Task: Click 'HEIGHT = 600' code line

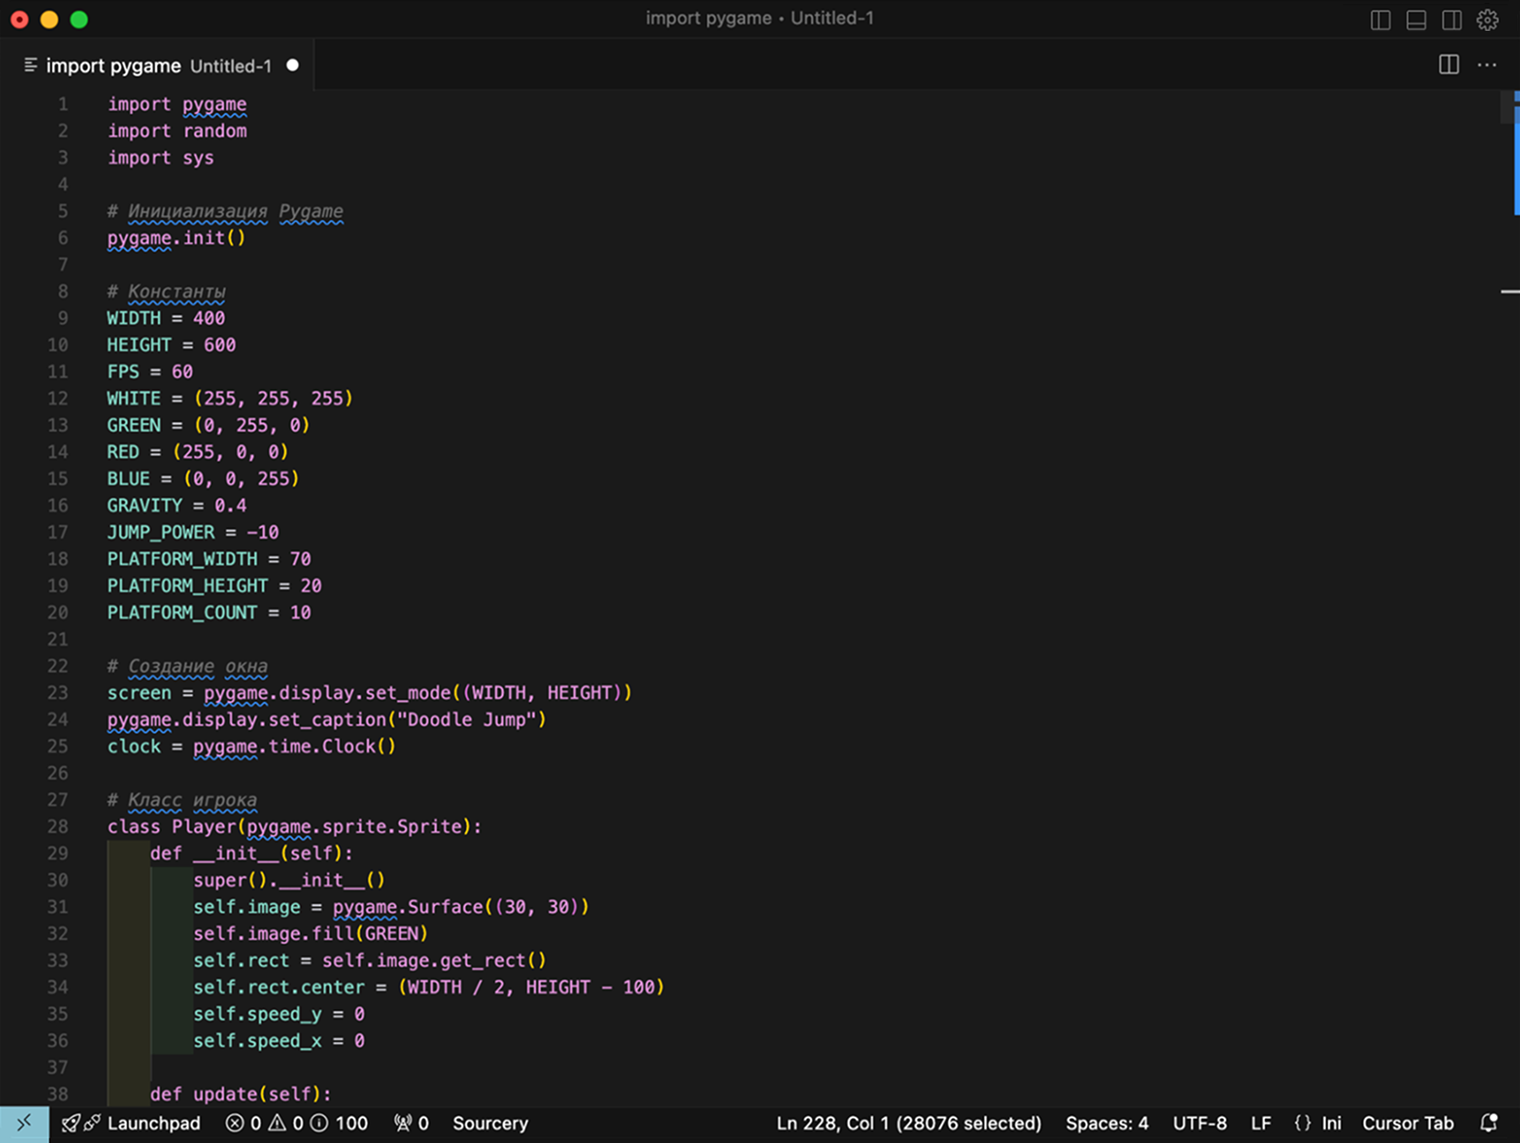Action: point(171,345)
